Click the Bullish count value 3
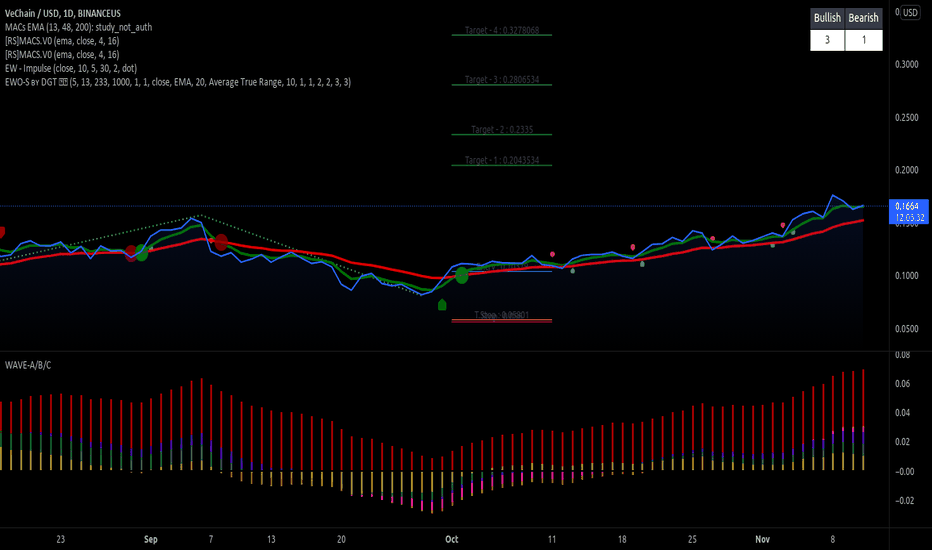The image size is (932, 550). [827, 40]
